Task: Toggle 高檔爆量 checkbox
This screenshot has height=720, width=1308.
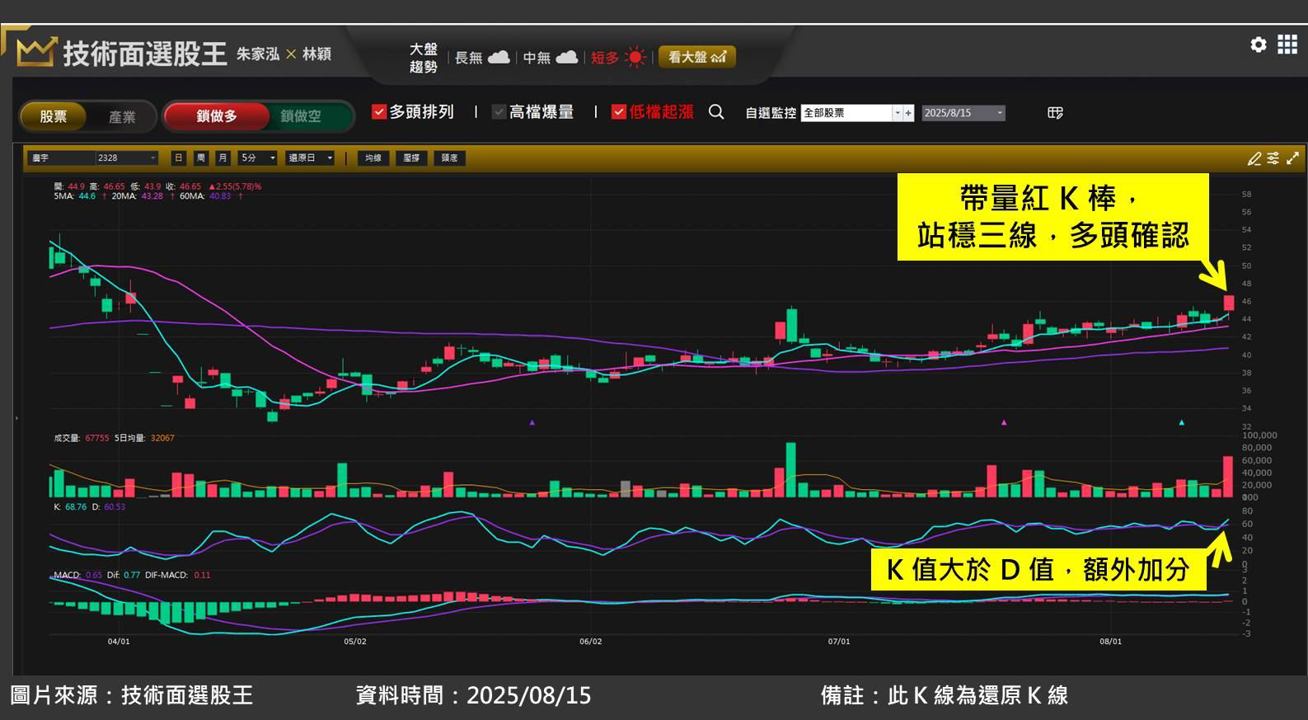Action: point(499,112)
